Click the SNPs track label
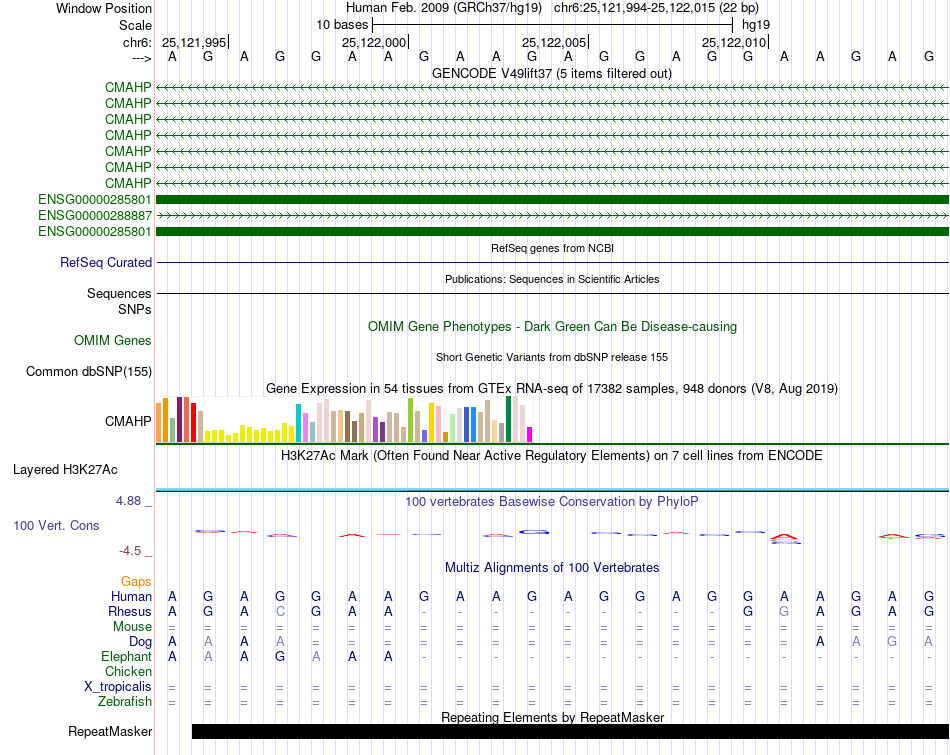 [135, 310]
